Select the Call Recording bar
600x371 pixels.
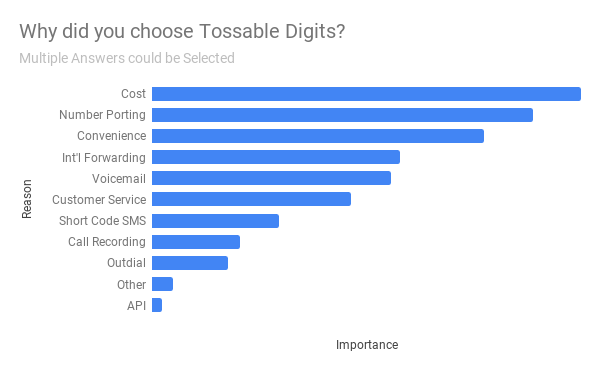click(x=196, y=242)
